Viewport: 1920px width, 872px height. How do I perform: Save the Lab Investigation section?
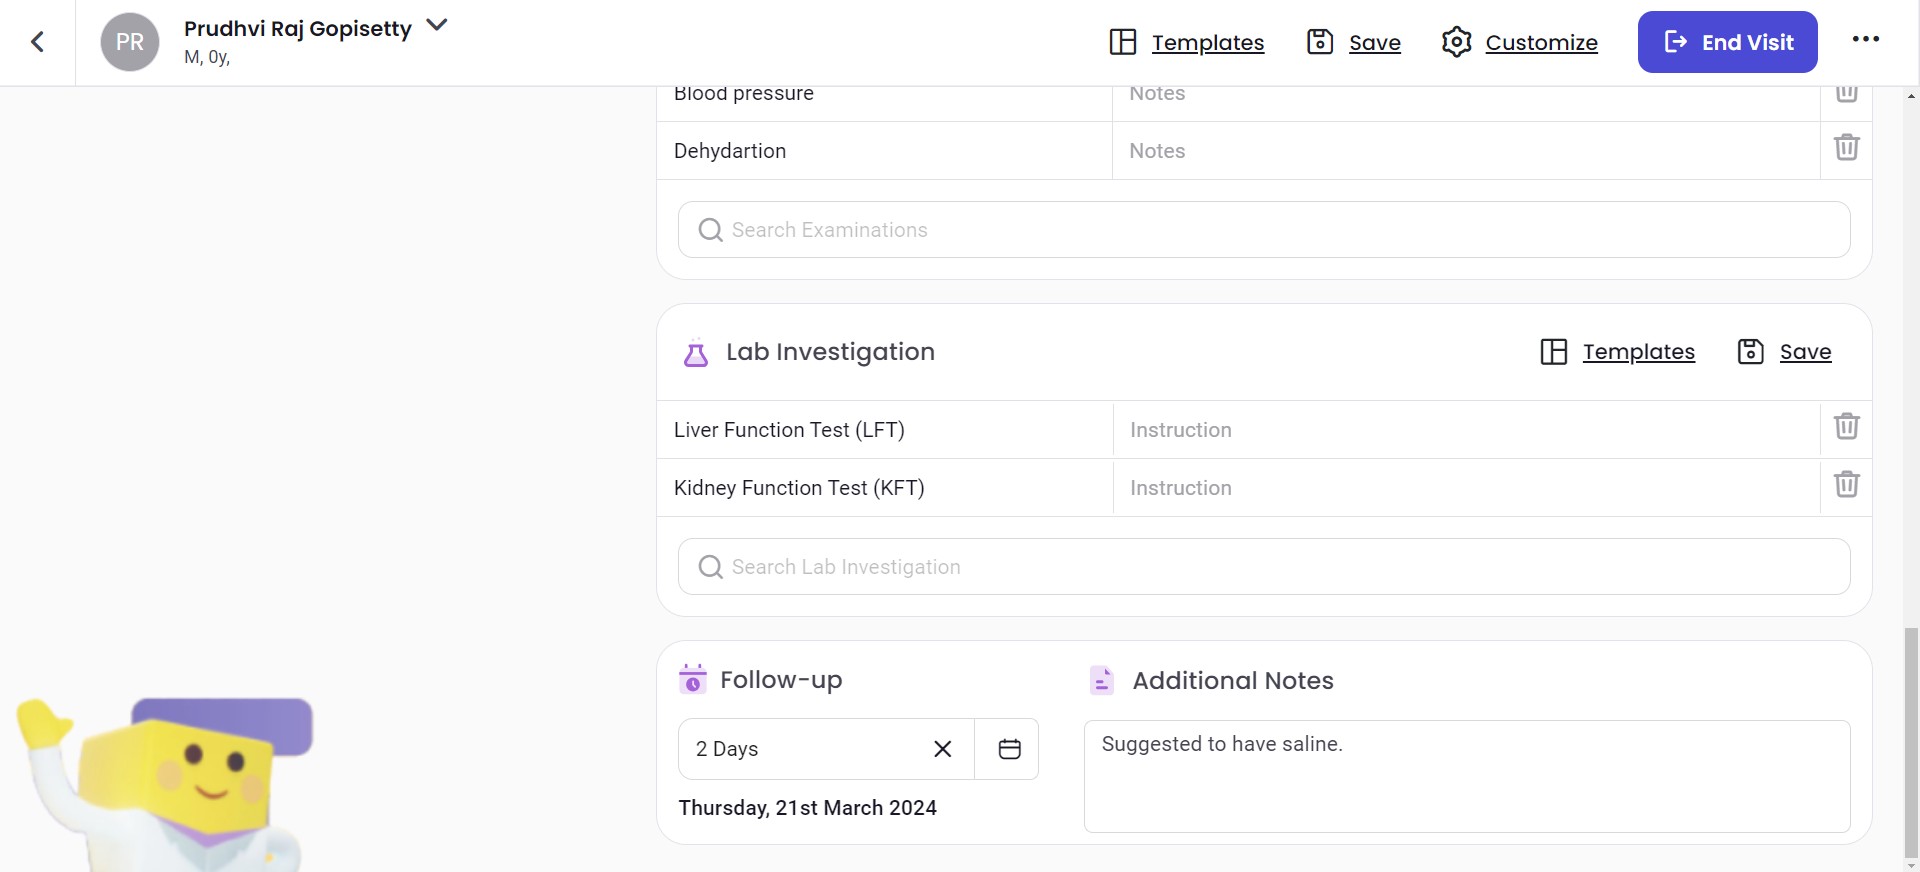1785,352
